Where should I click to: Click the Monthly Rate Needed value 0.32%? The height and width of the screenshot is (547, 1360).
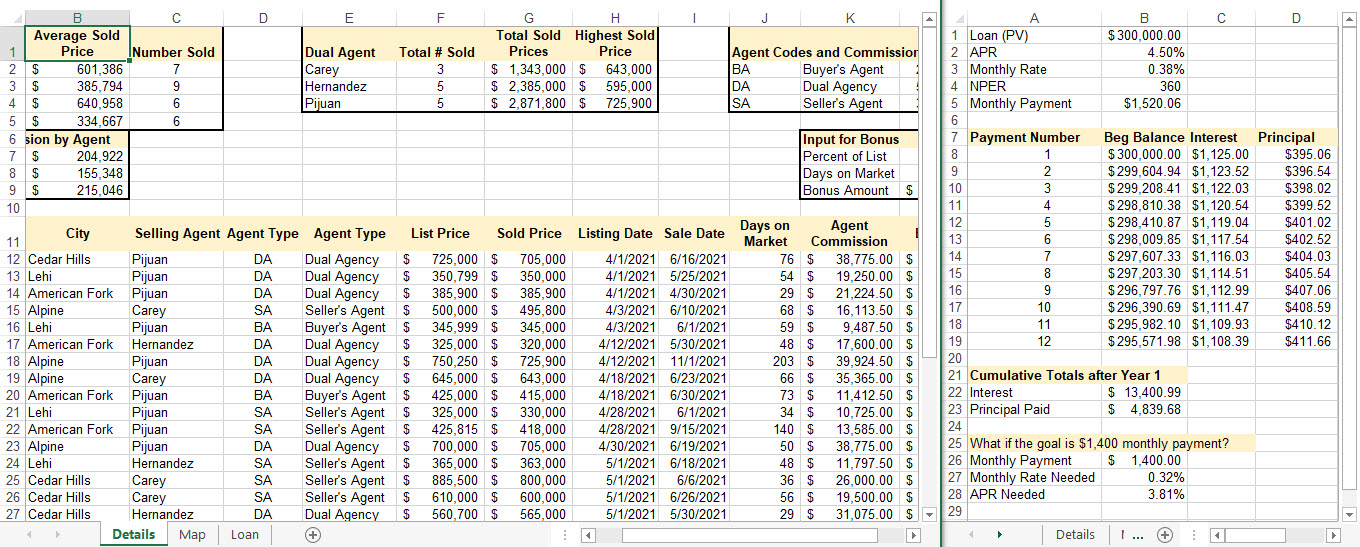coord(1144,477)
